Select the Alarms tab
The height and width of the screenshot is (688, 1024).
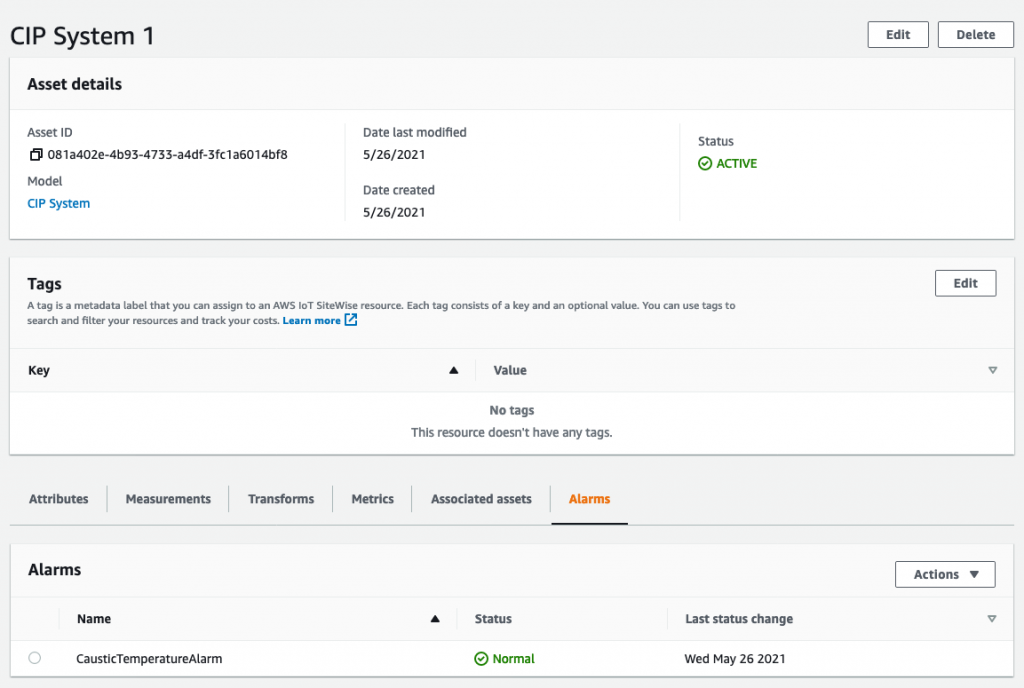[x=589, y=499]
